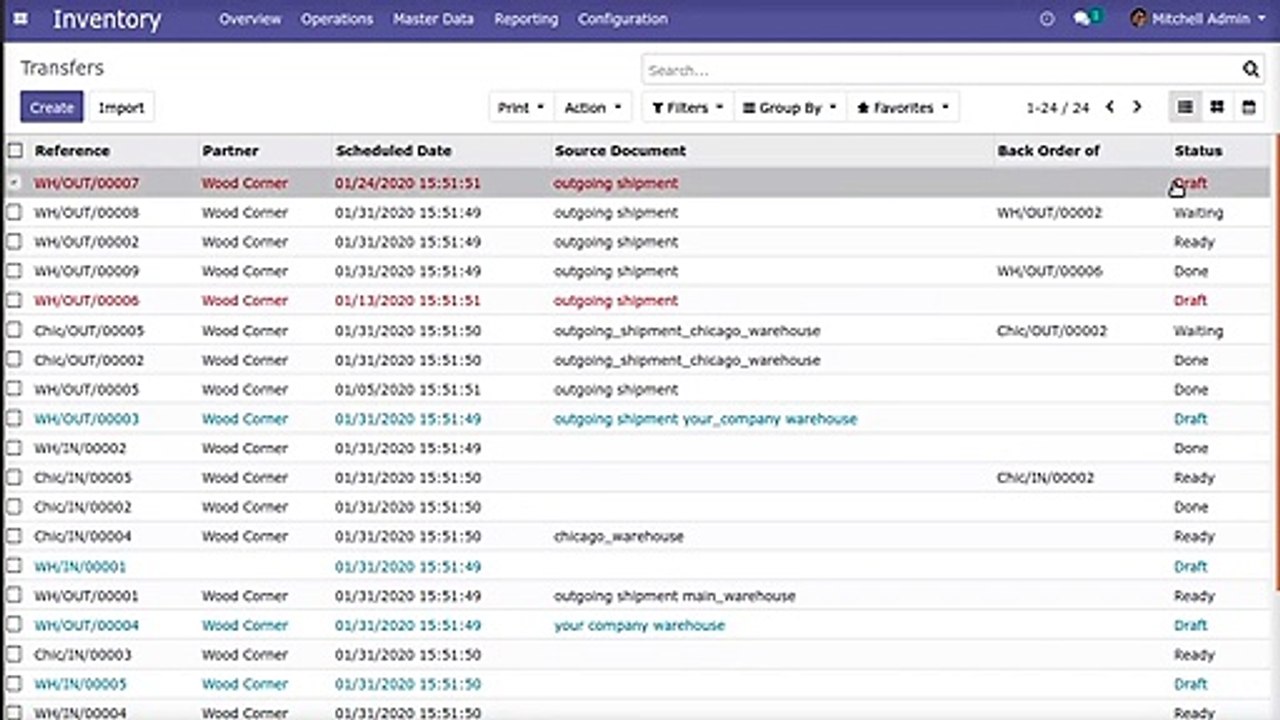The width and height of the screenshot is (1280, 720).
Task: Open transfer WH/OUT/00001
Action: click(x=86, y=596)
